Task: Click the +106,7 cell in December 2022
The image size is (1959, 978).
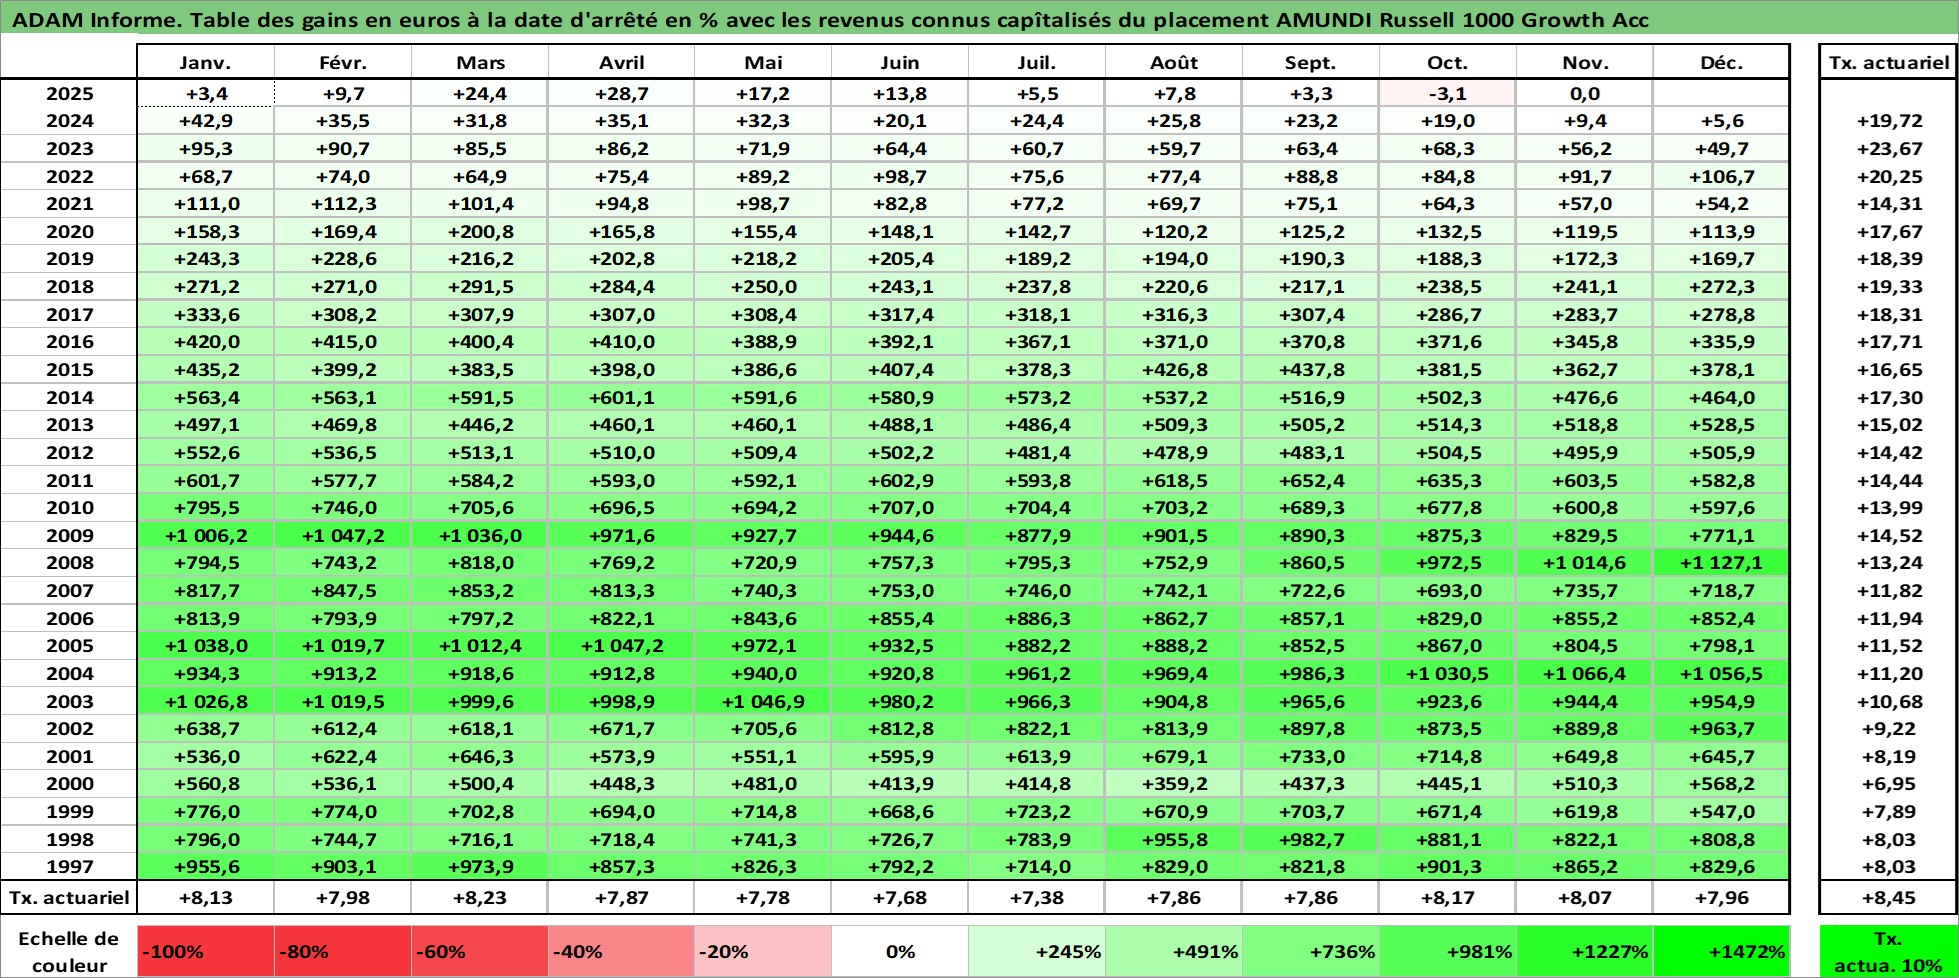Action: click(x=1721, y=176)
